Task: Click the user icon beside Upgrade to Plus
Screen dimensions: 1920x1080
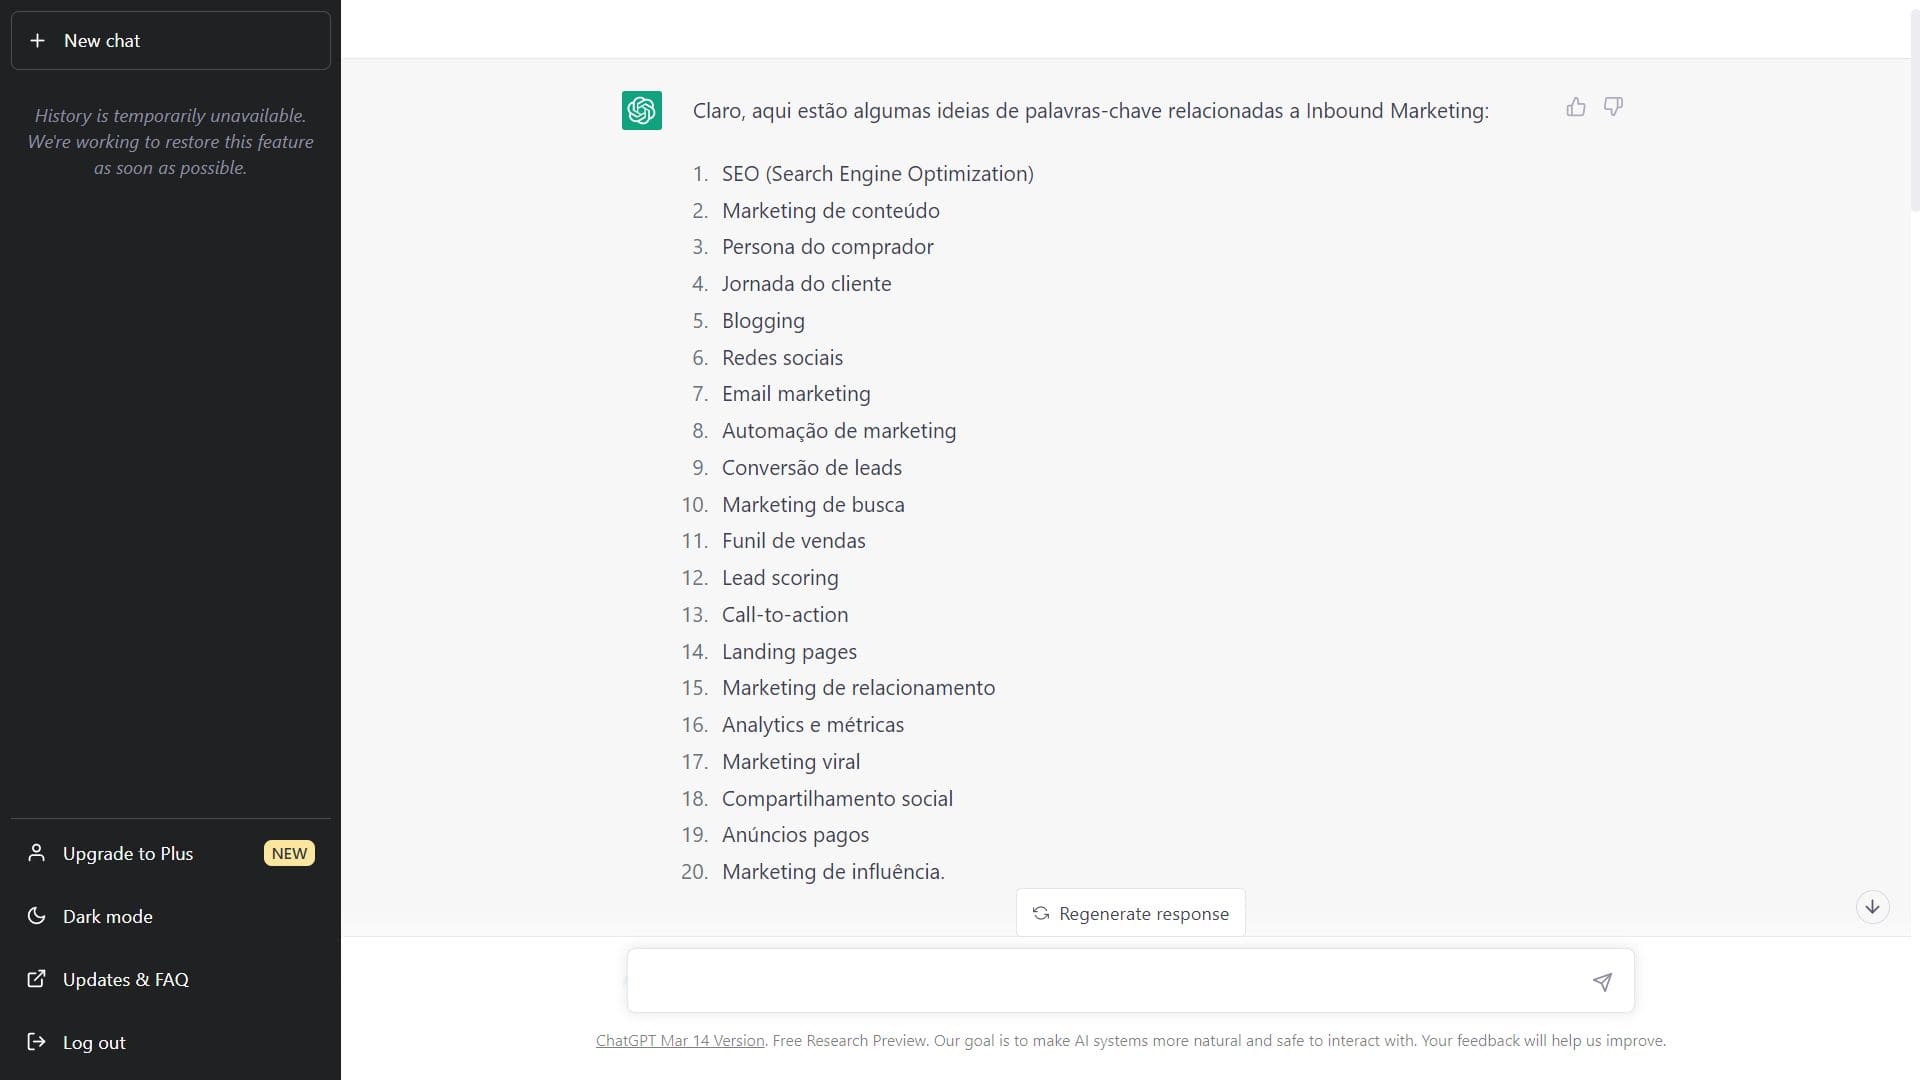Action: pos(37,853)
